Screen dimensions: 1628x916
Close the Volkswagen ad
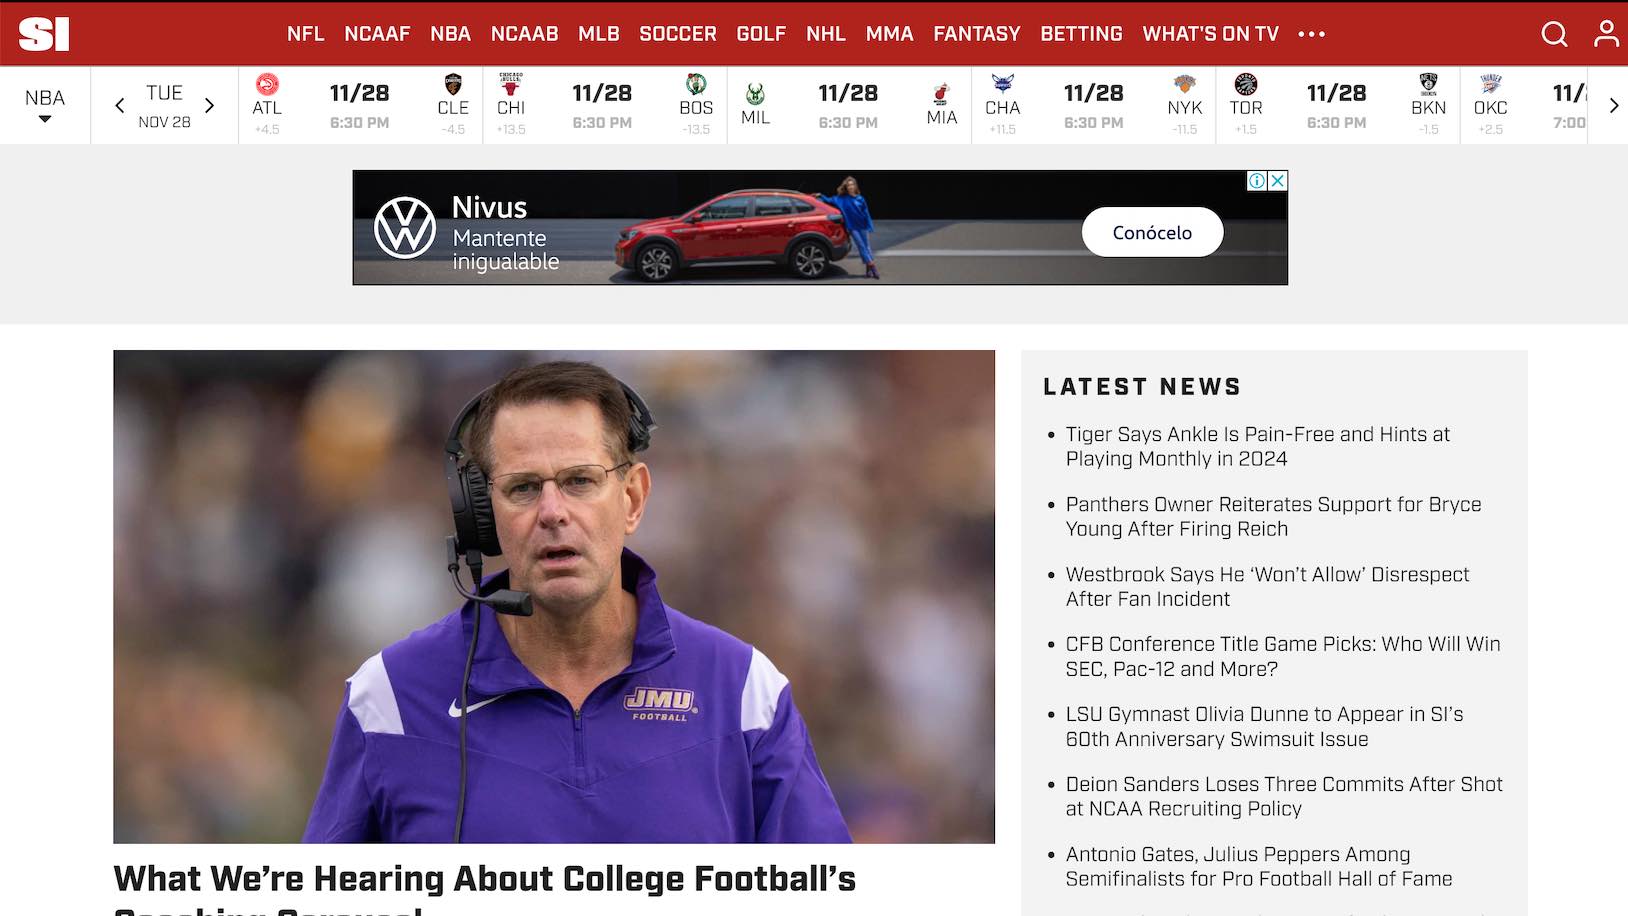coord(1277,181)
